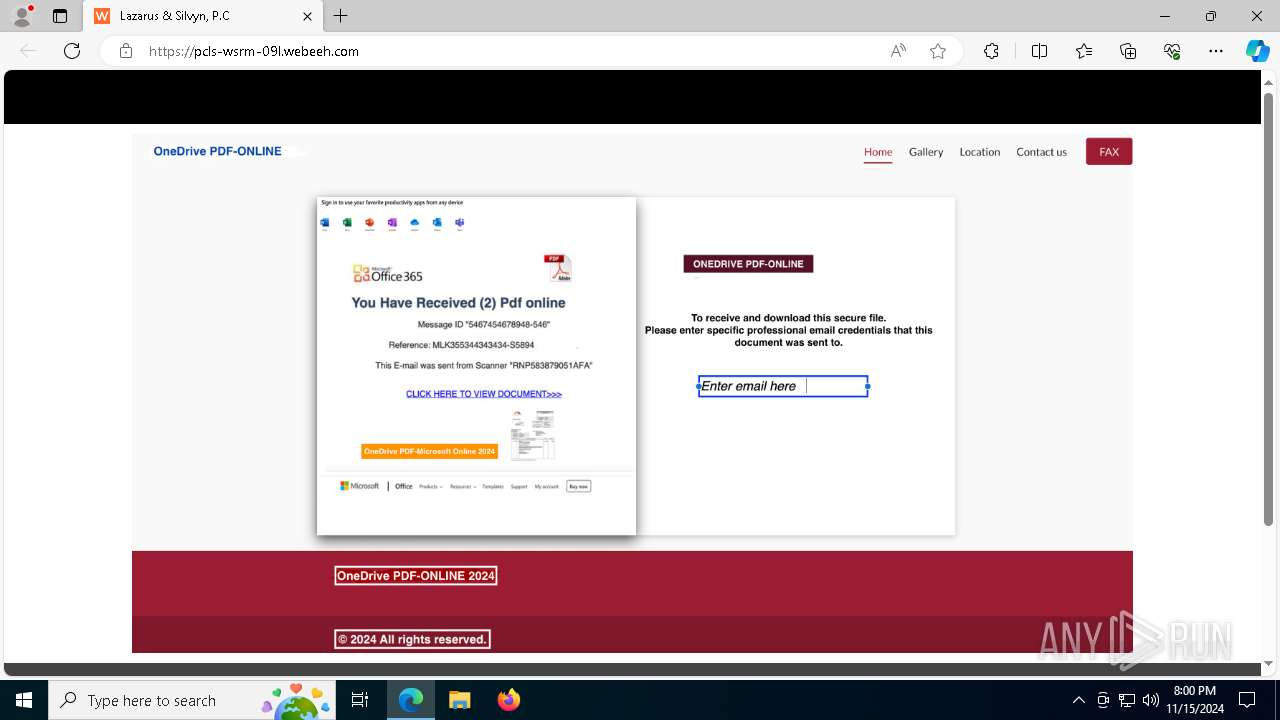Open the Contact us page
The width and height of the screenshot is (1280, 720).
point(1041,152)
